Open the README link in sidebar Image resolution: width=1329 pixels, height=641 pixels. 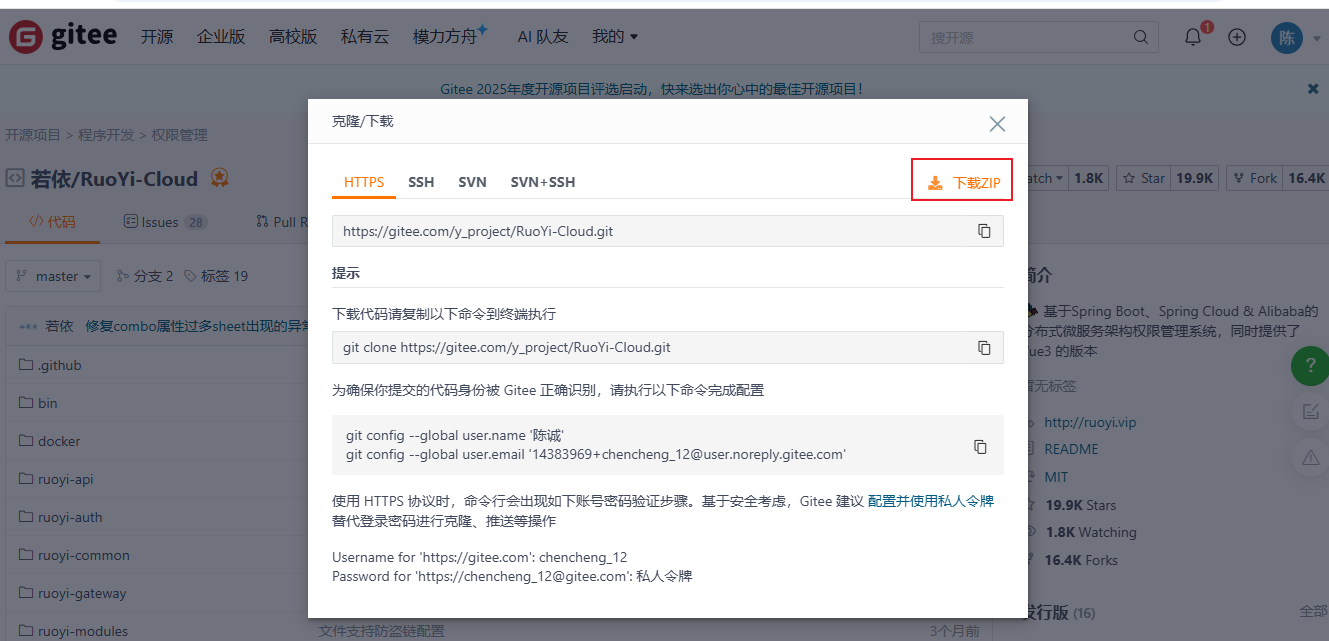pos(1071,449)
